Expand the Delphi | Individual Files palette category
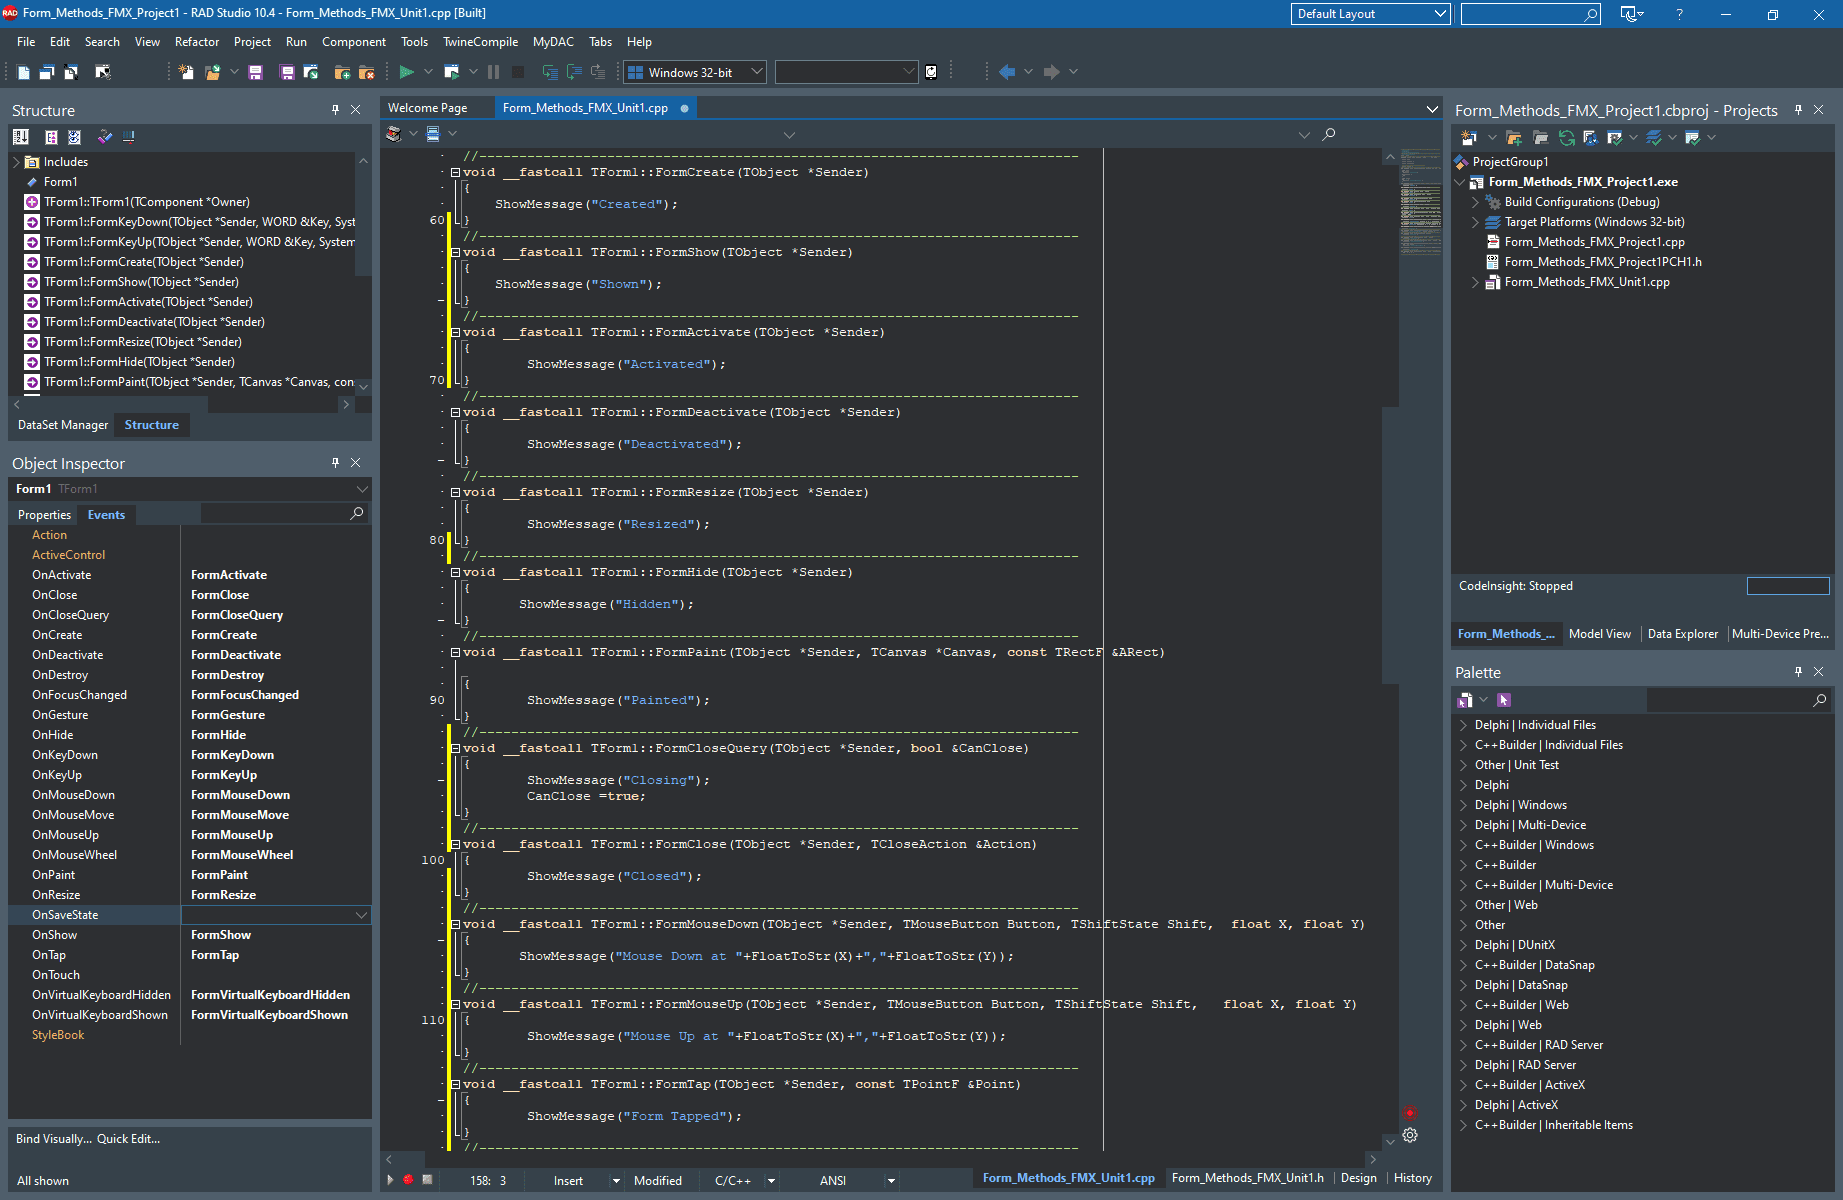 (x=1463, y=725)
